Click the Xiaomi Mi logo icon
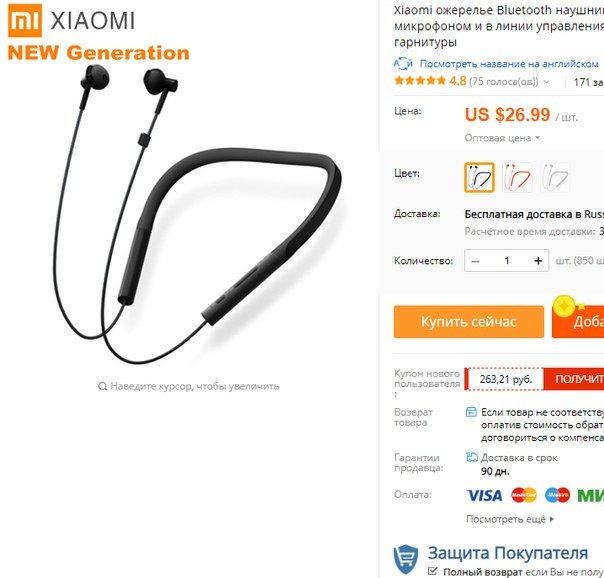The height and width of the screenshot is (578, 604). click(25, 20)
